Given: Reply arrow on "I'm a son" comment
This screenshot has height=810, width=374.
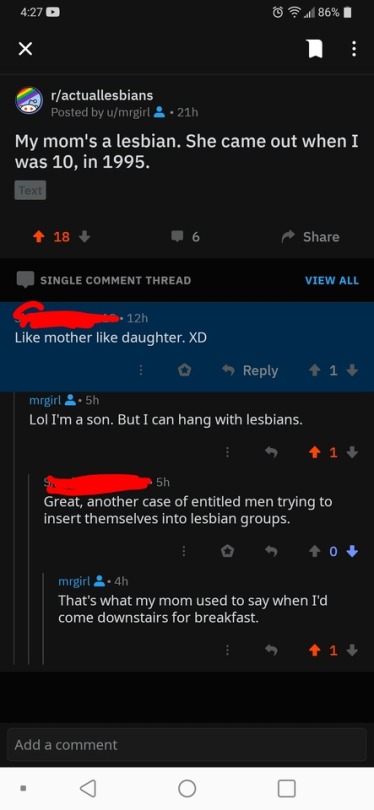Looking at the screenshot, I should [269, 453].
